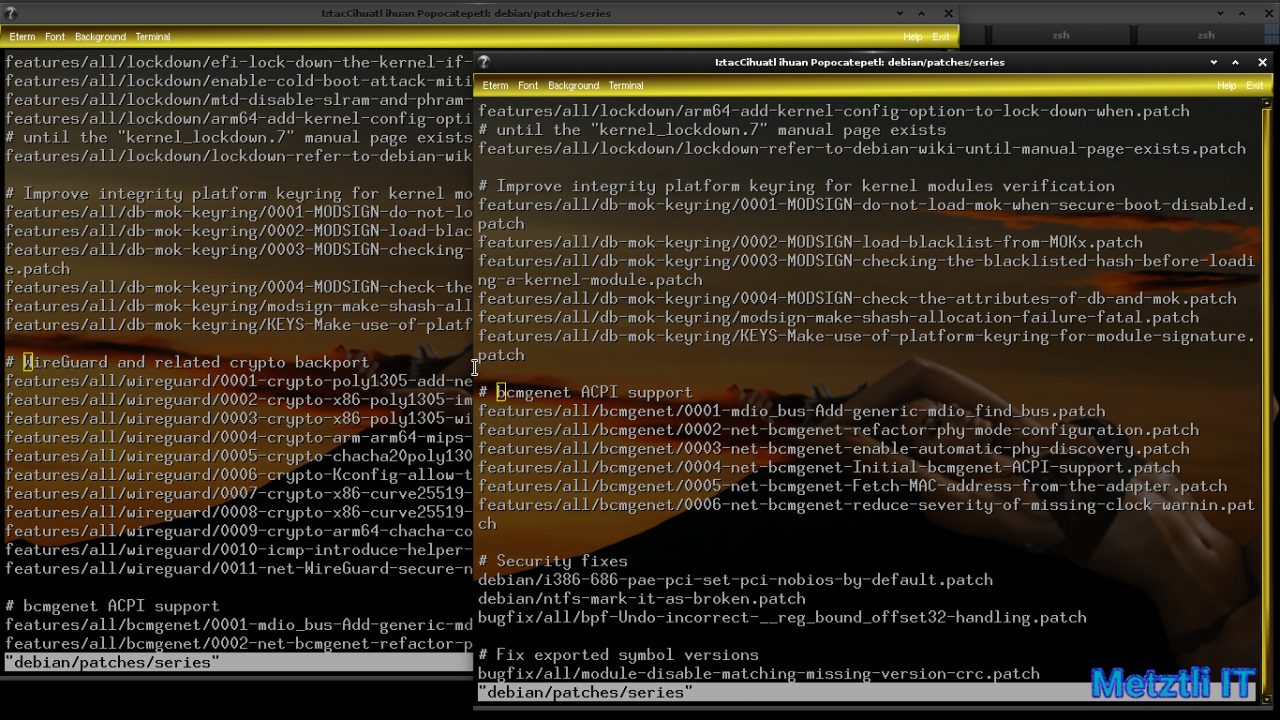Click 'lockdown/efi-lock-down-the-kernel-if-' line in back window
This screenshot has width=1280, height=720.
239,62
